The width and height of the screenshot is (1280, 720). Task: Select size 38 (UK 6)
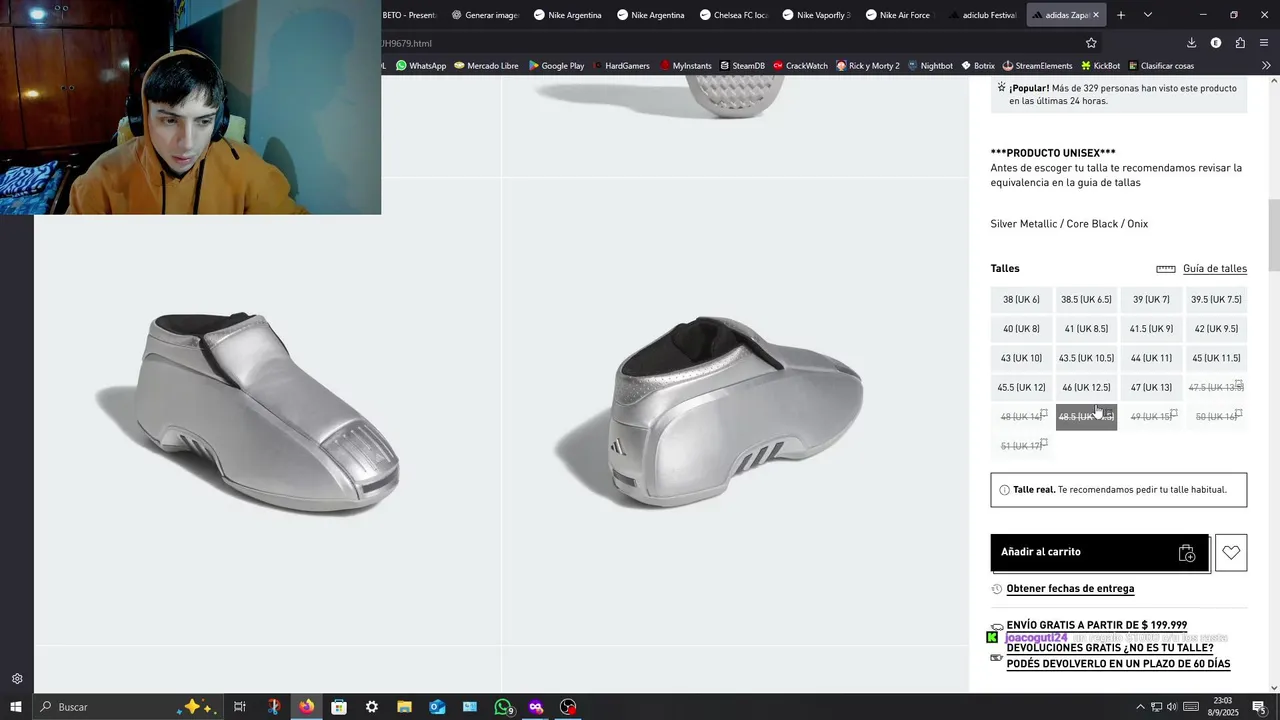coord(1021,300)
